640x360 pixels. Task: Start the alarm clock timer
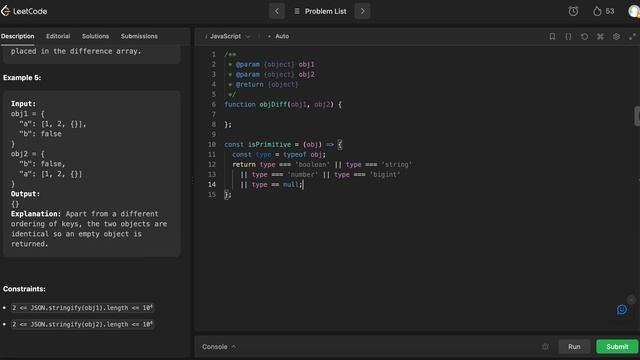pos(573,11)
